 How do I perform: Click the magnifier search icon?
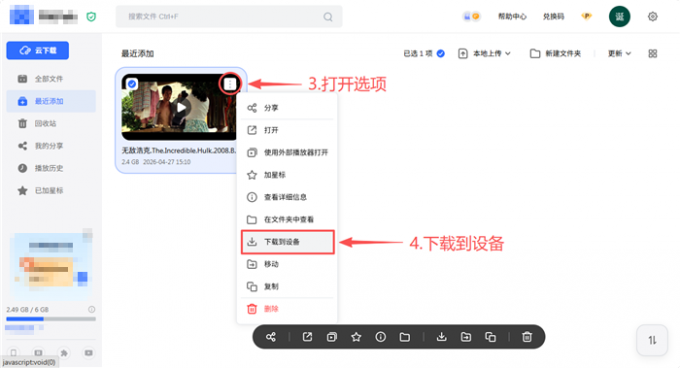click(328, 17)
